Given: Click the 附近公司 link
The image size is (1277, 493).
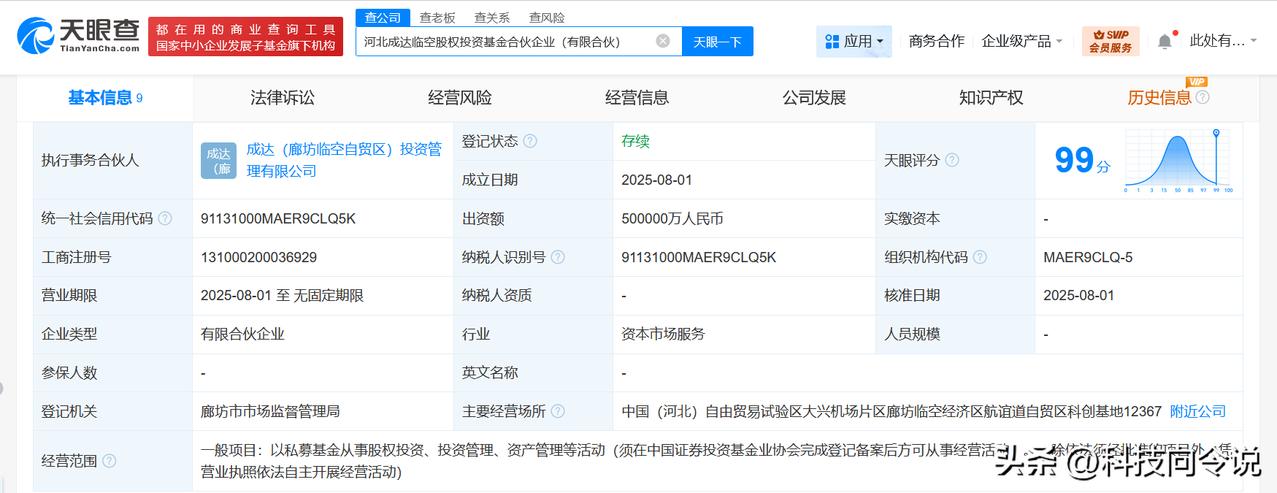Looking at the screenshot, I should coord(1198,411).
